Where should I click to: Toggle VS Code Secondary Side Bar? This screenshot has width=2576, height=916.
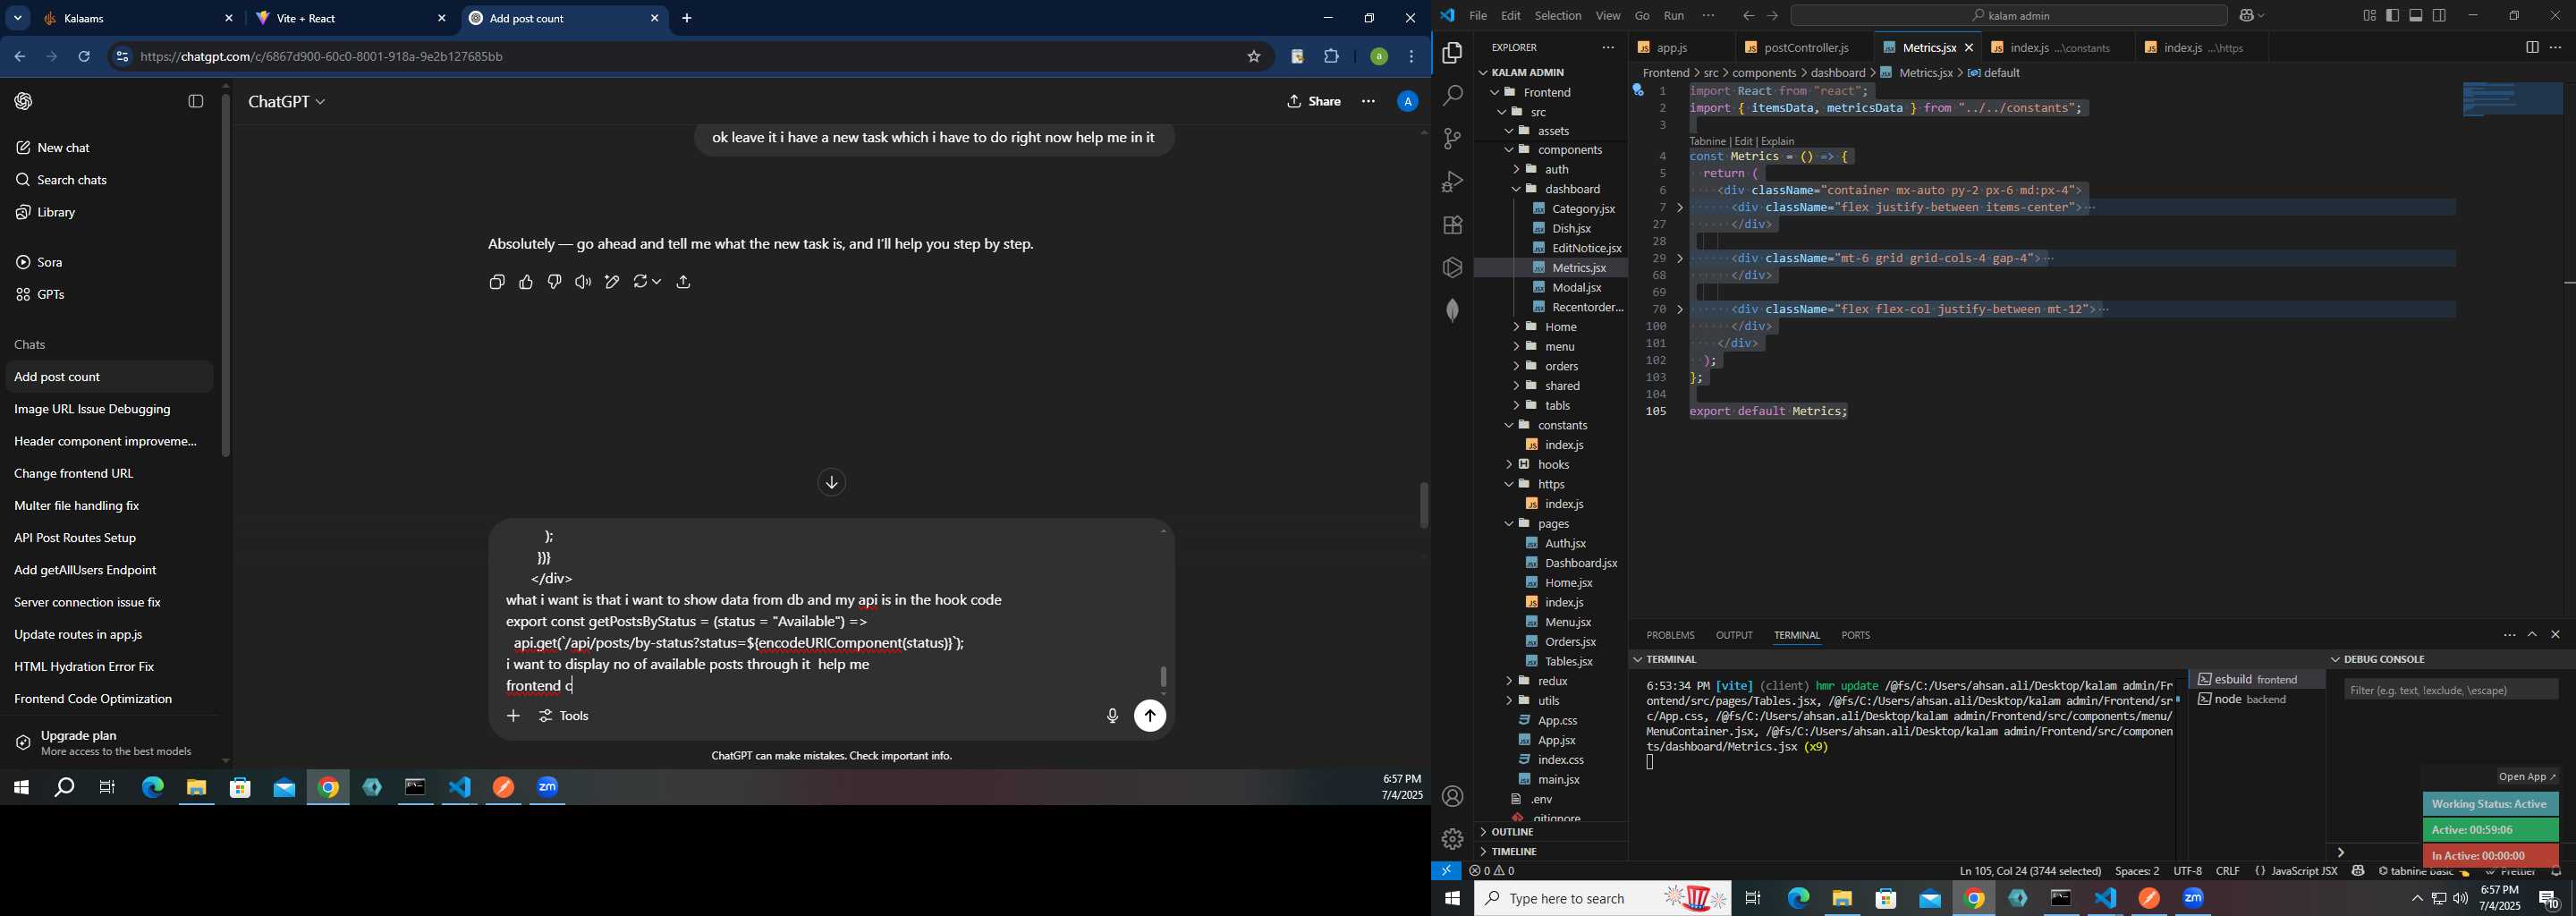(2440, 15)
